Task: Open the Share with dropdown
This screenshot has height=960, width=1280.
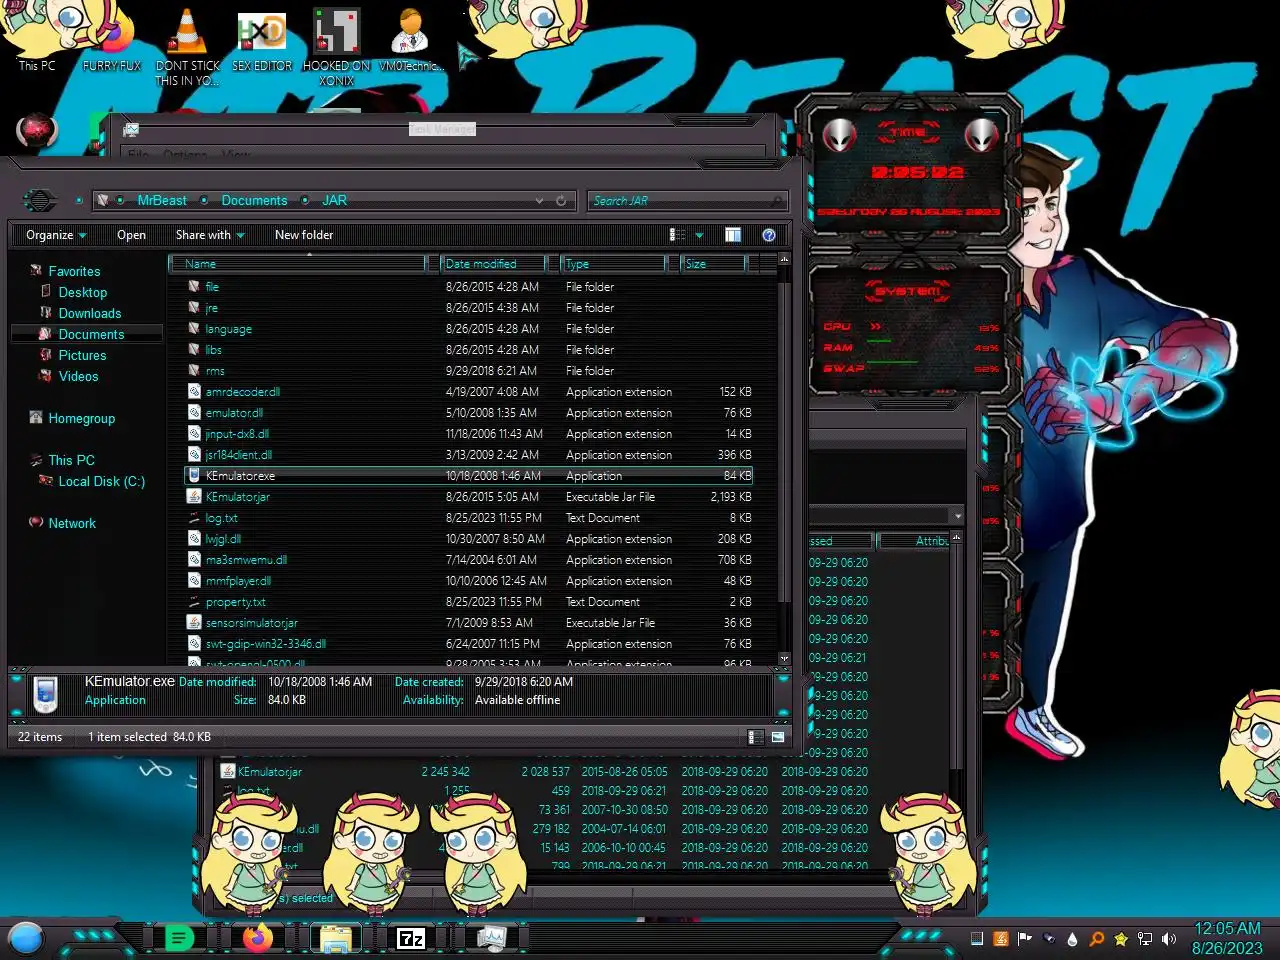Action: click(210, 235)
